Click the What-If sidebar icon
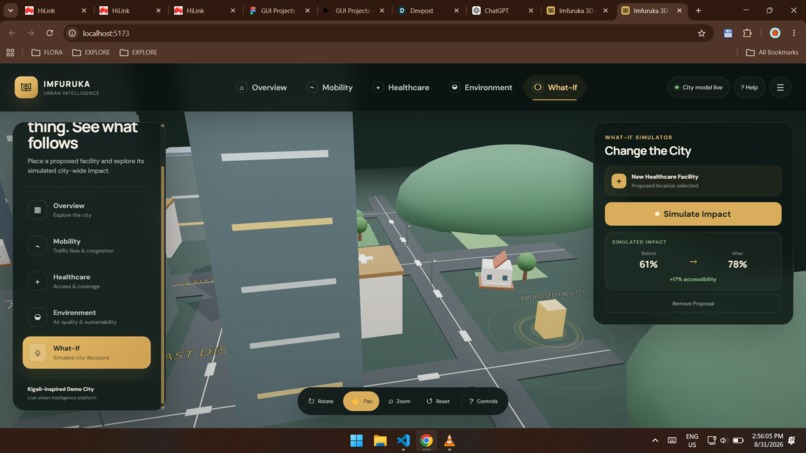Image resolution: width=806 pixels, height=453 pixels. (x=38, y=353)
